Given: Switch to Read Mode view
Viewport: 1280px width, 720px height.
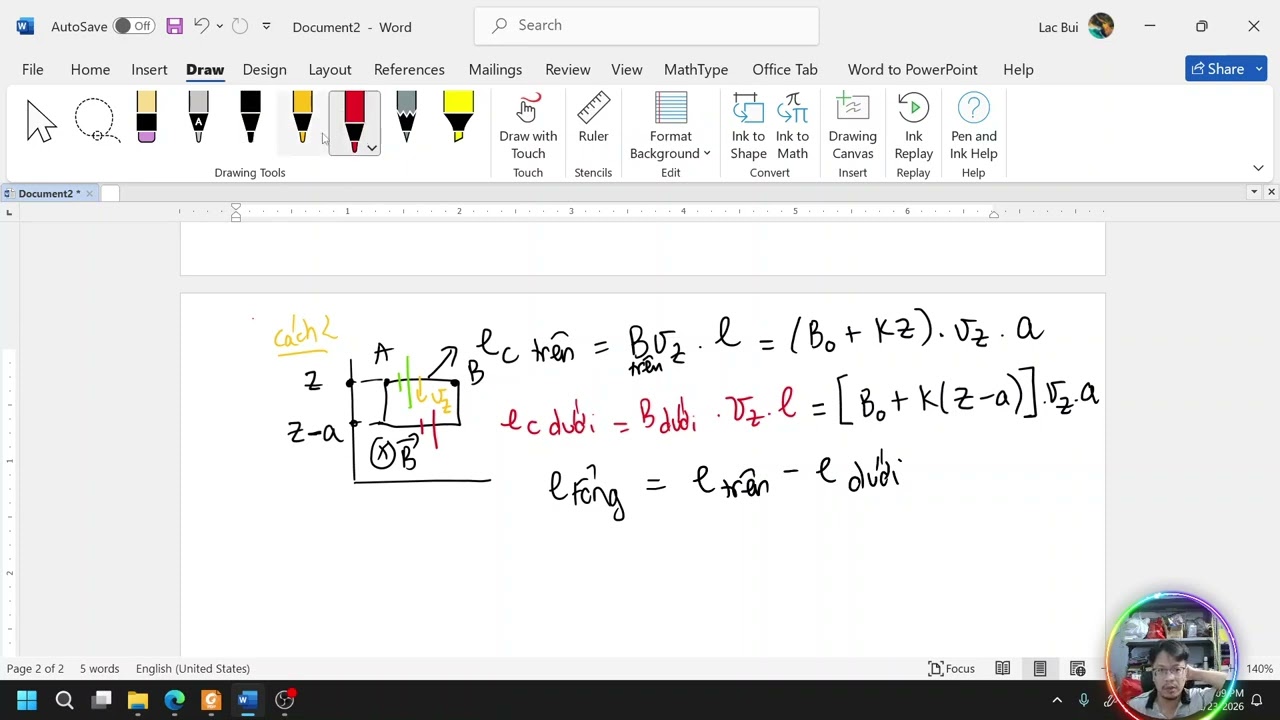Looking at the screenshot, I should tap(1002, 668).
